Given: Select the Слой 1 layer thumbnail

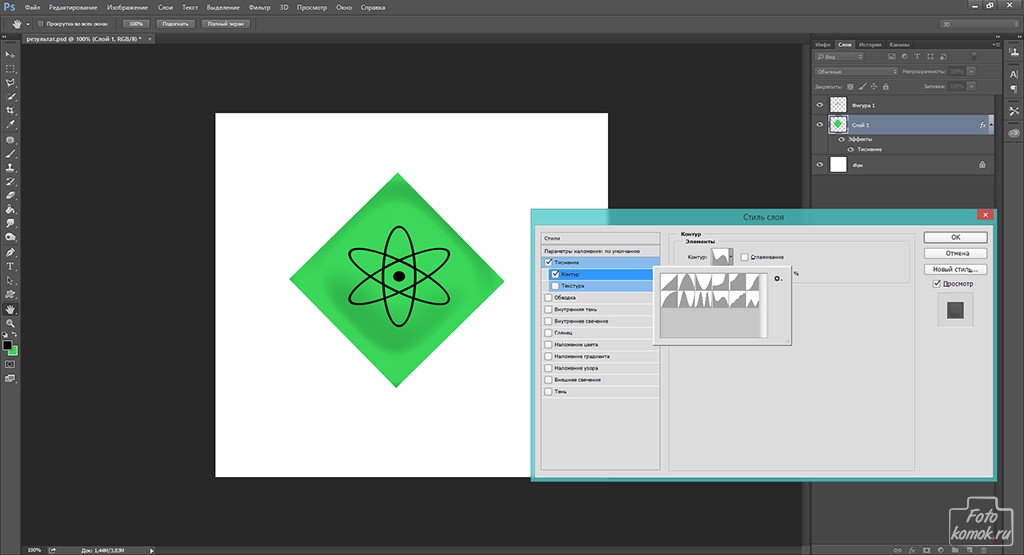Looking at the screenshot, I should coord(838,124).
